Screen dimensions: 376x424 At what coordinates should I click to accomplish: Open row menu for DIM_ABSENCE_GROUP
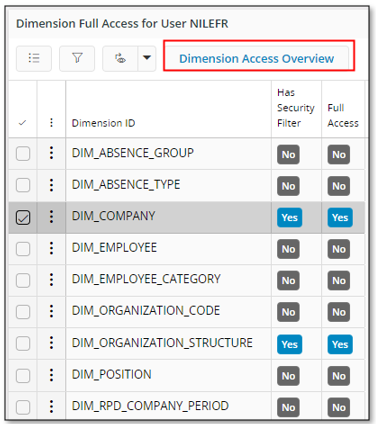[x=51, y=153]
